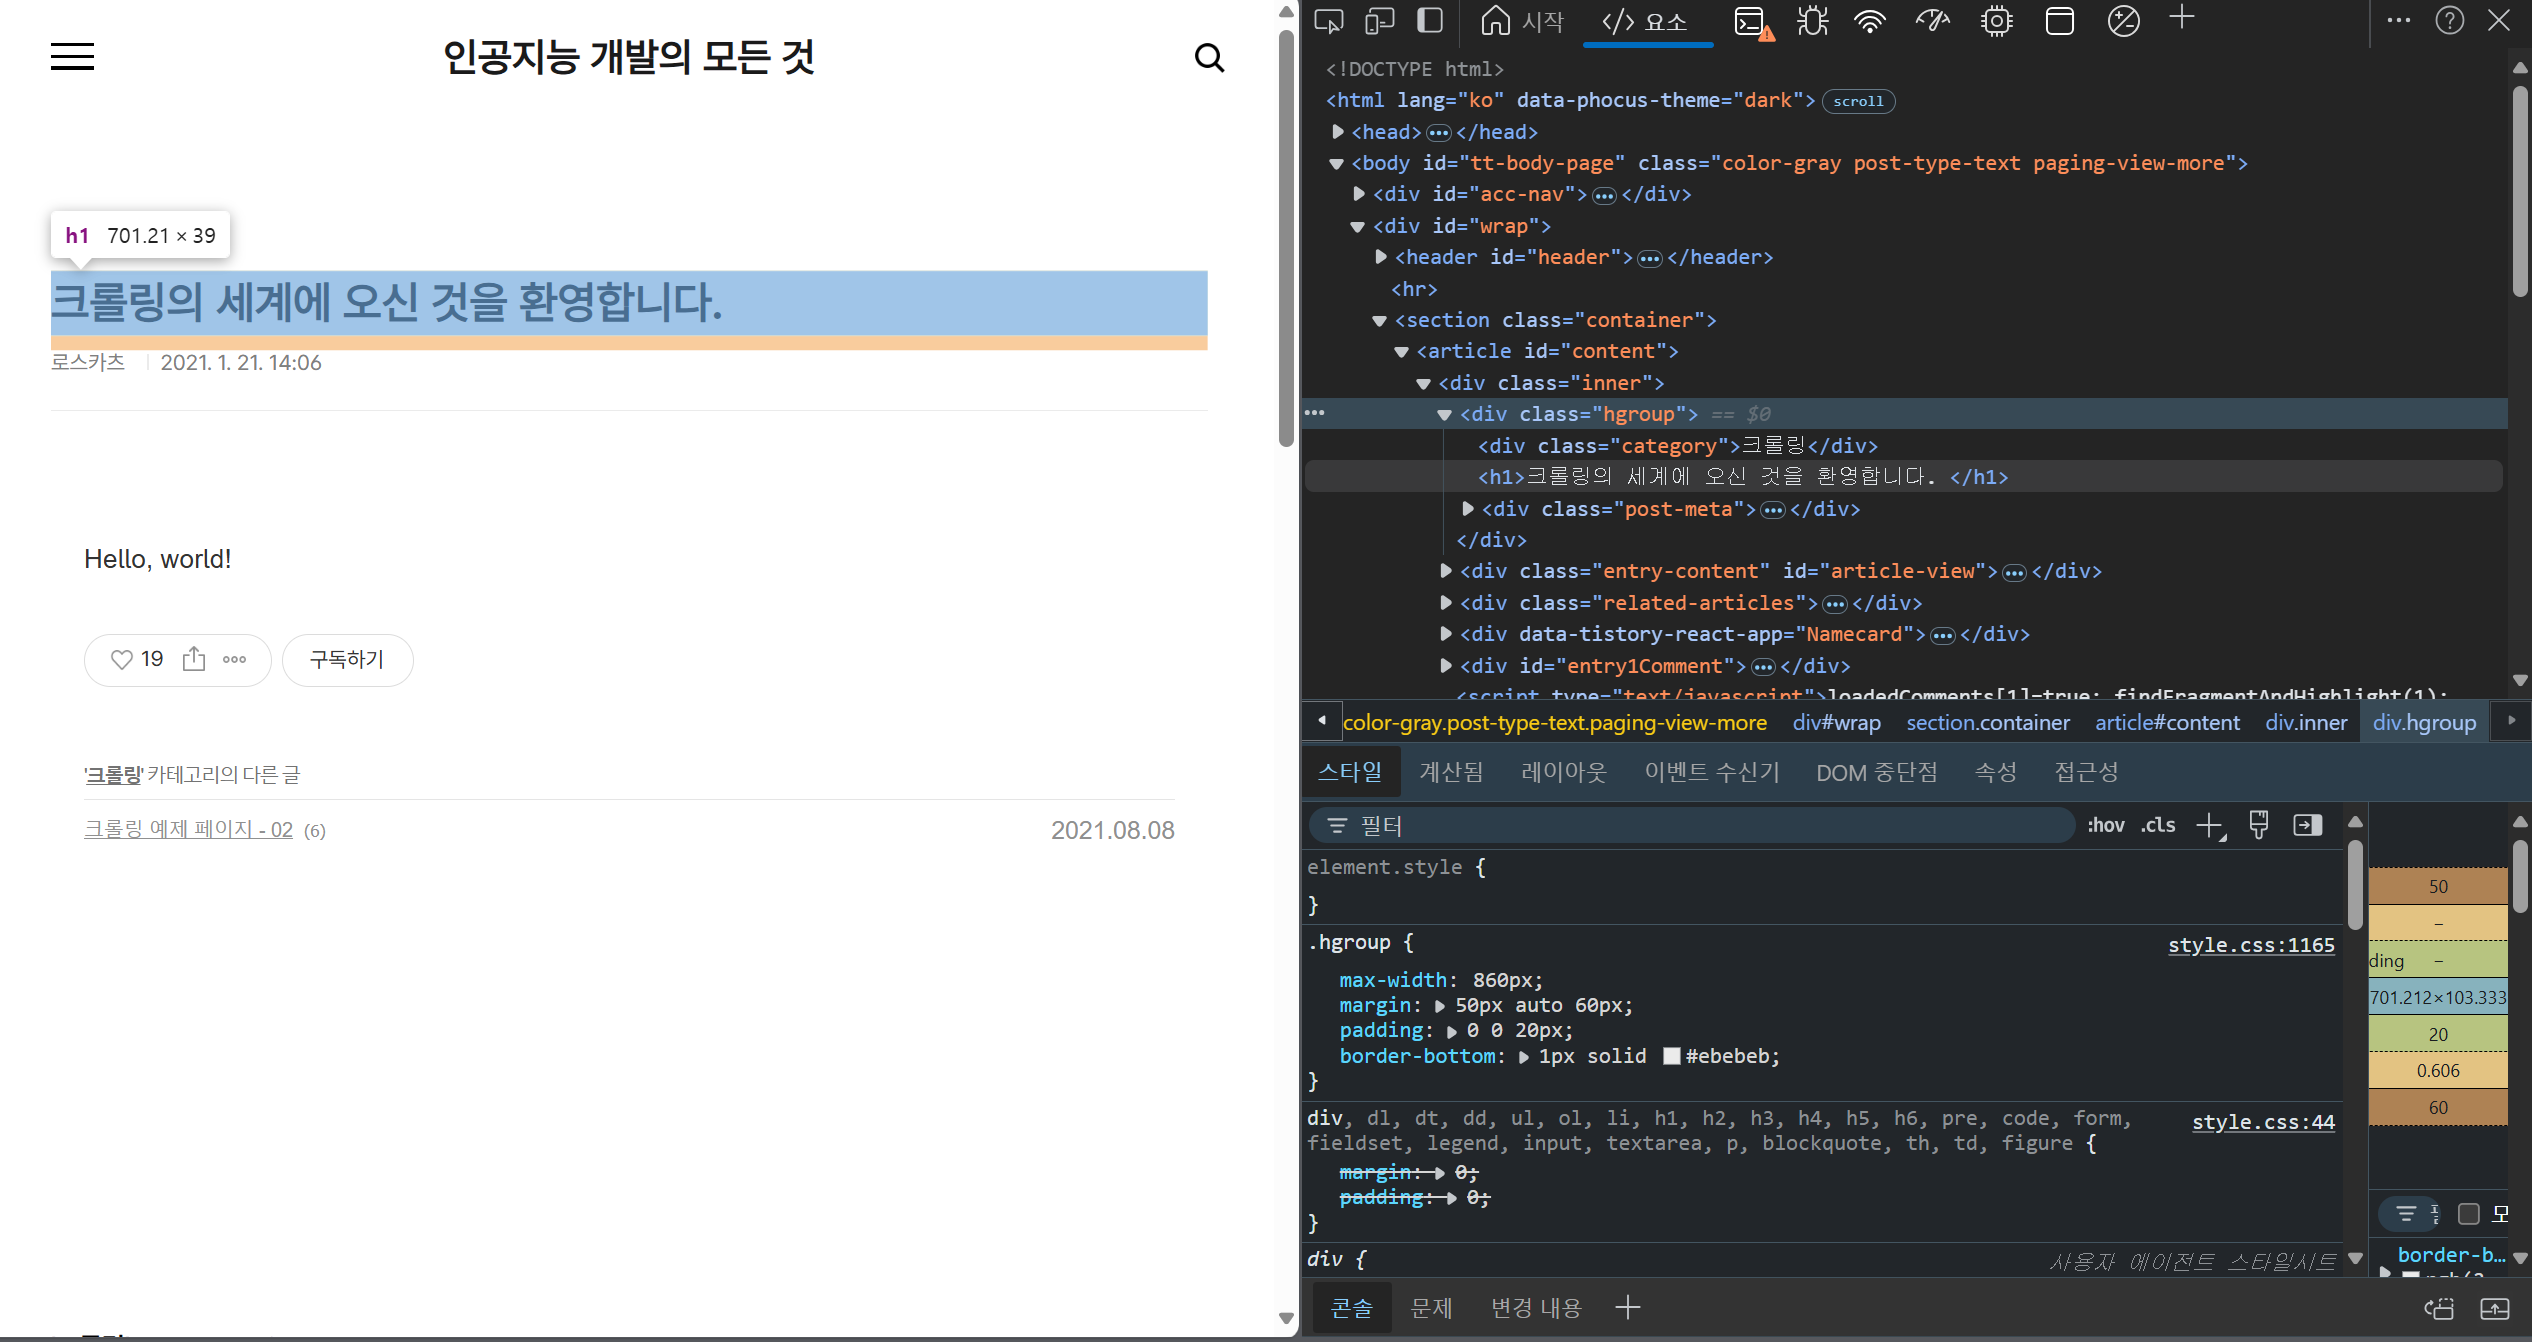2532x1342 pixels.
Task: Collapse the hgroup div node
Action: coord(1444,414)
